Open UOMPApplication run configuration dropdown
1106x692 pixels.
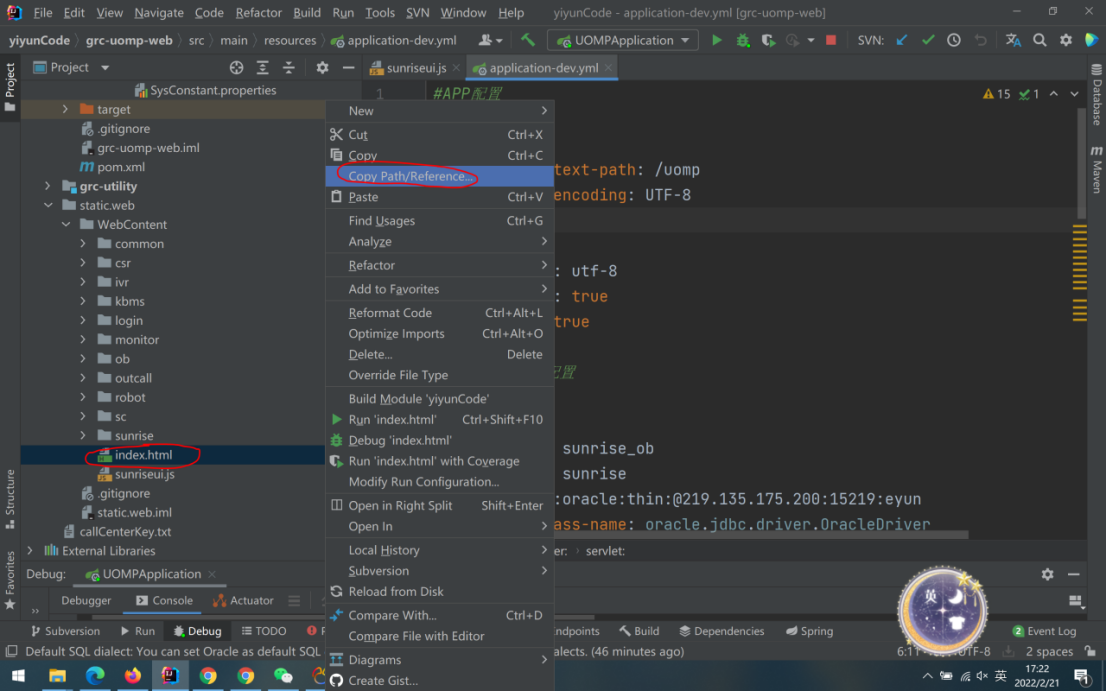(623, 40)
